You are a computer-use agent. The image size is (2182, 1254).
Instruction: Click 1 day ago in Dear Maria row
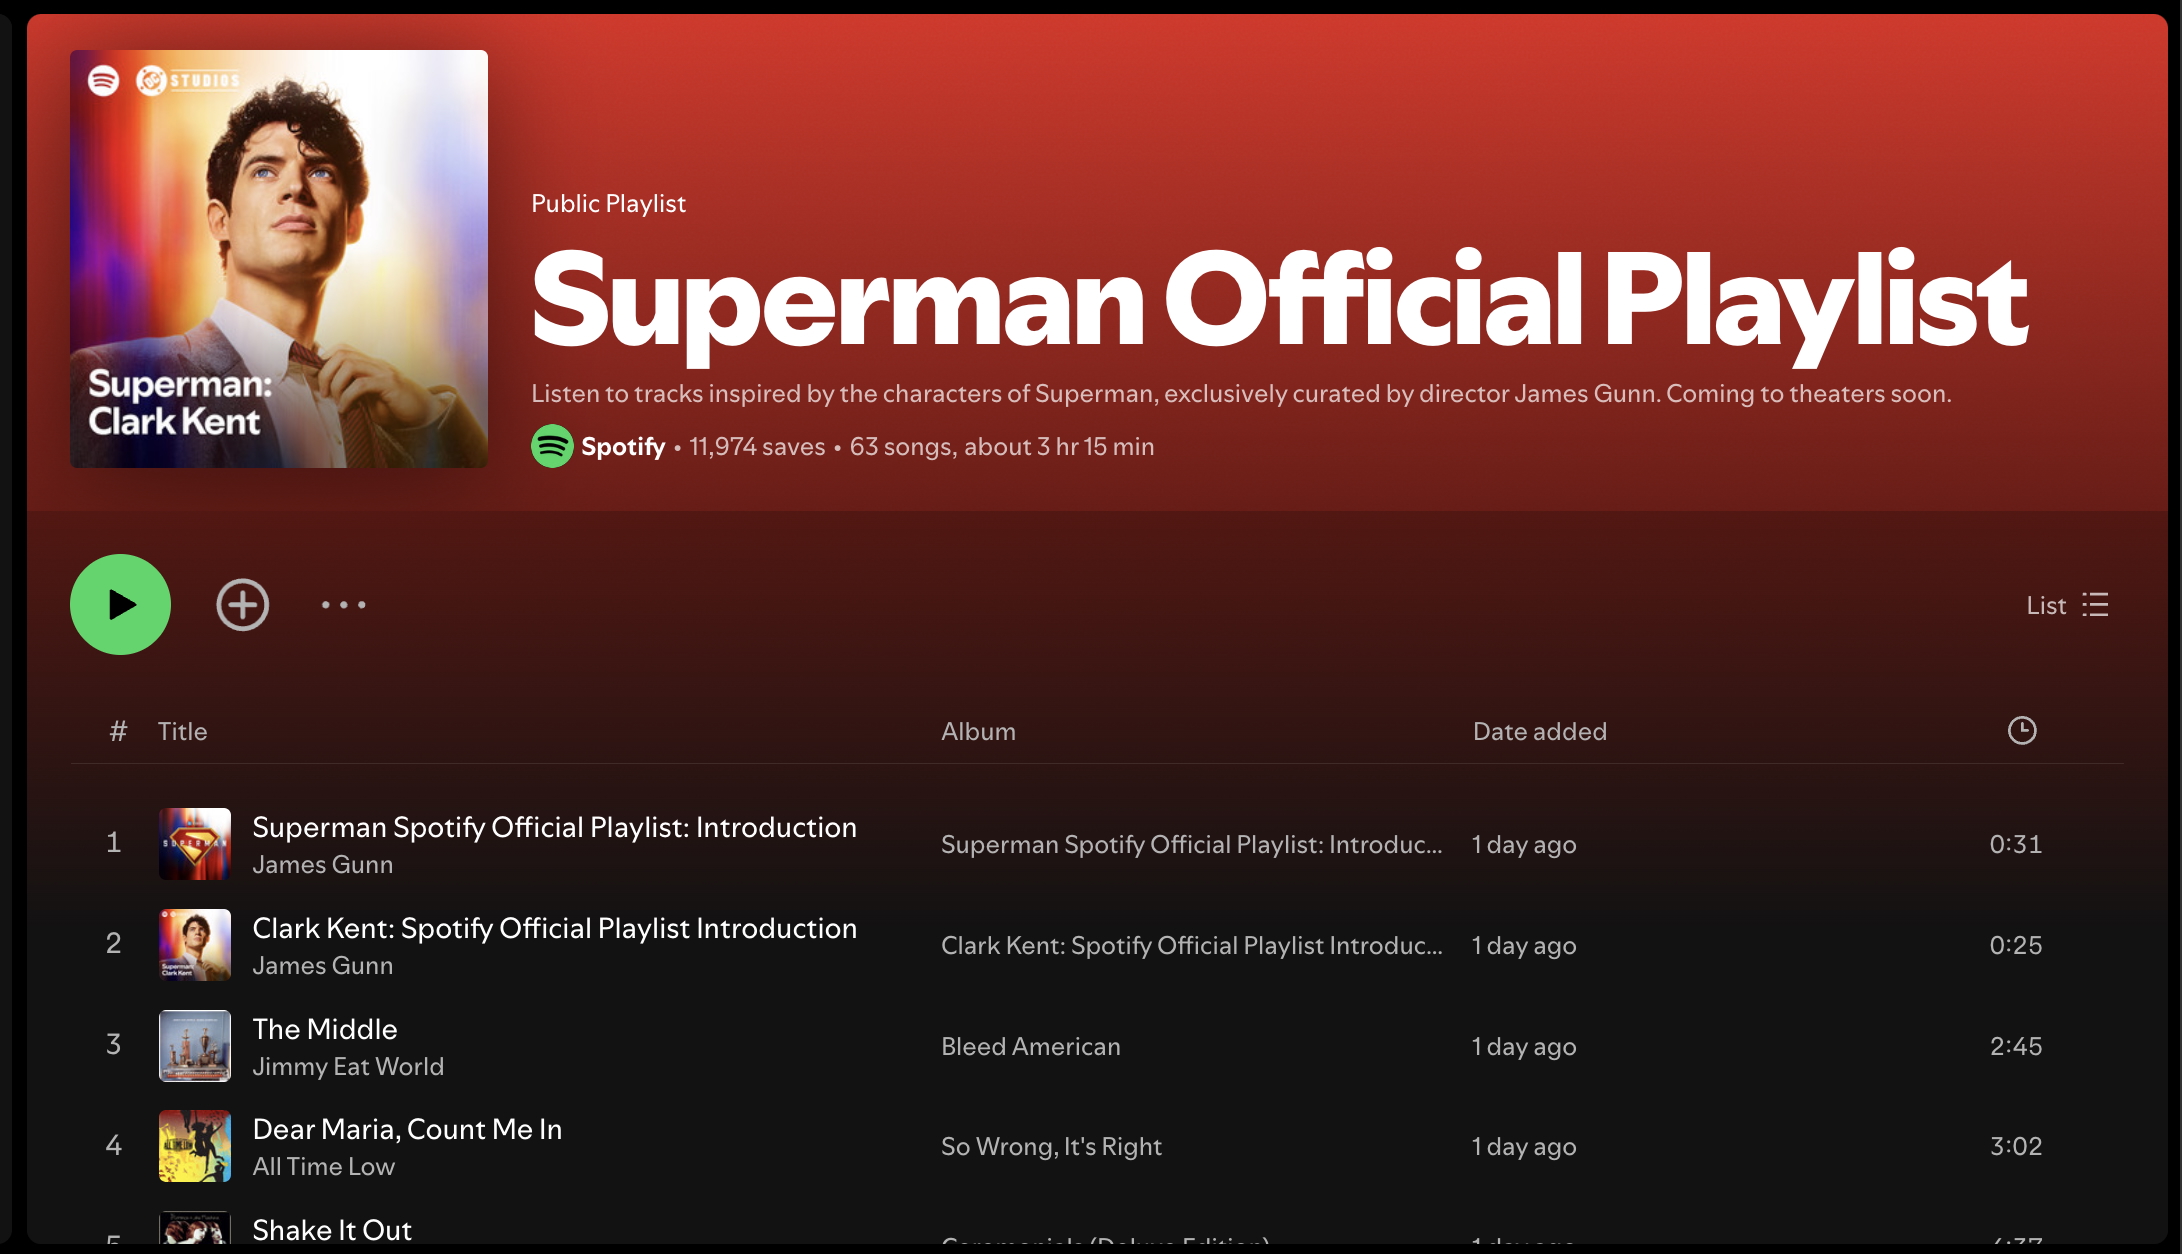point(1524,1146)
